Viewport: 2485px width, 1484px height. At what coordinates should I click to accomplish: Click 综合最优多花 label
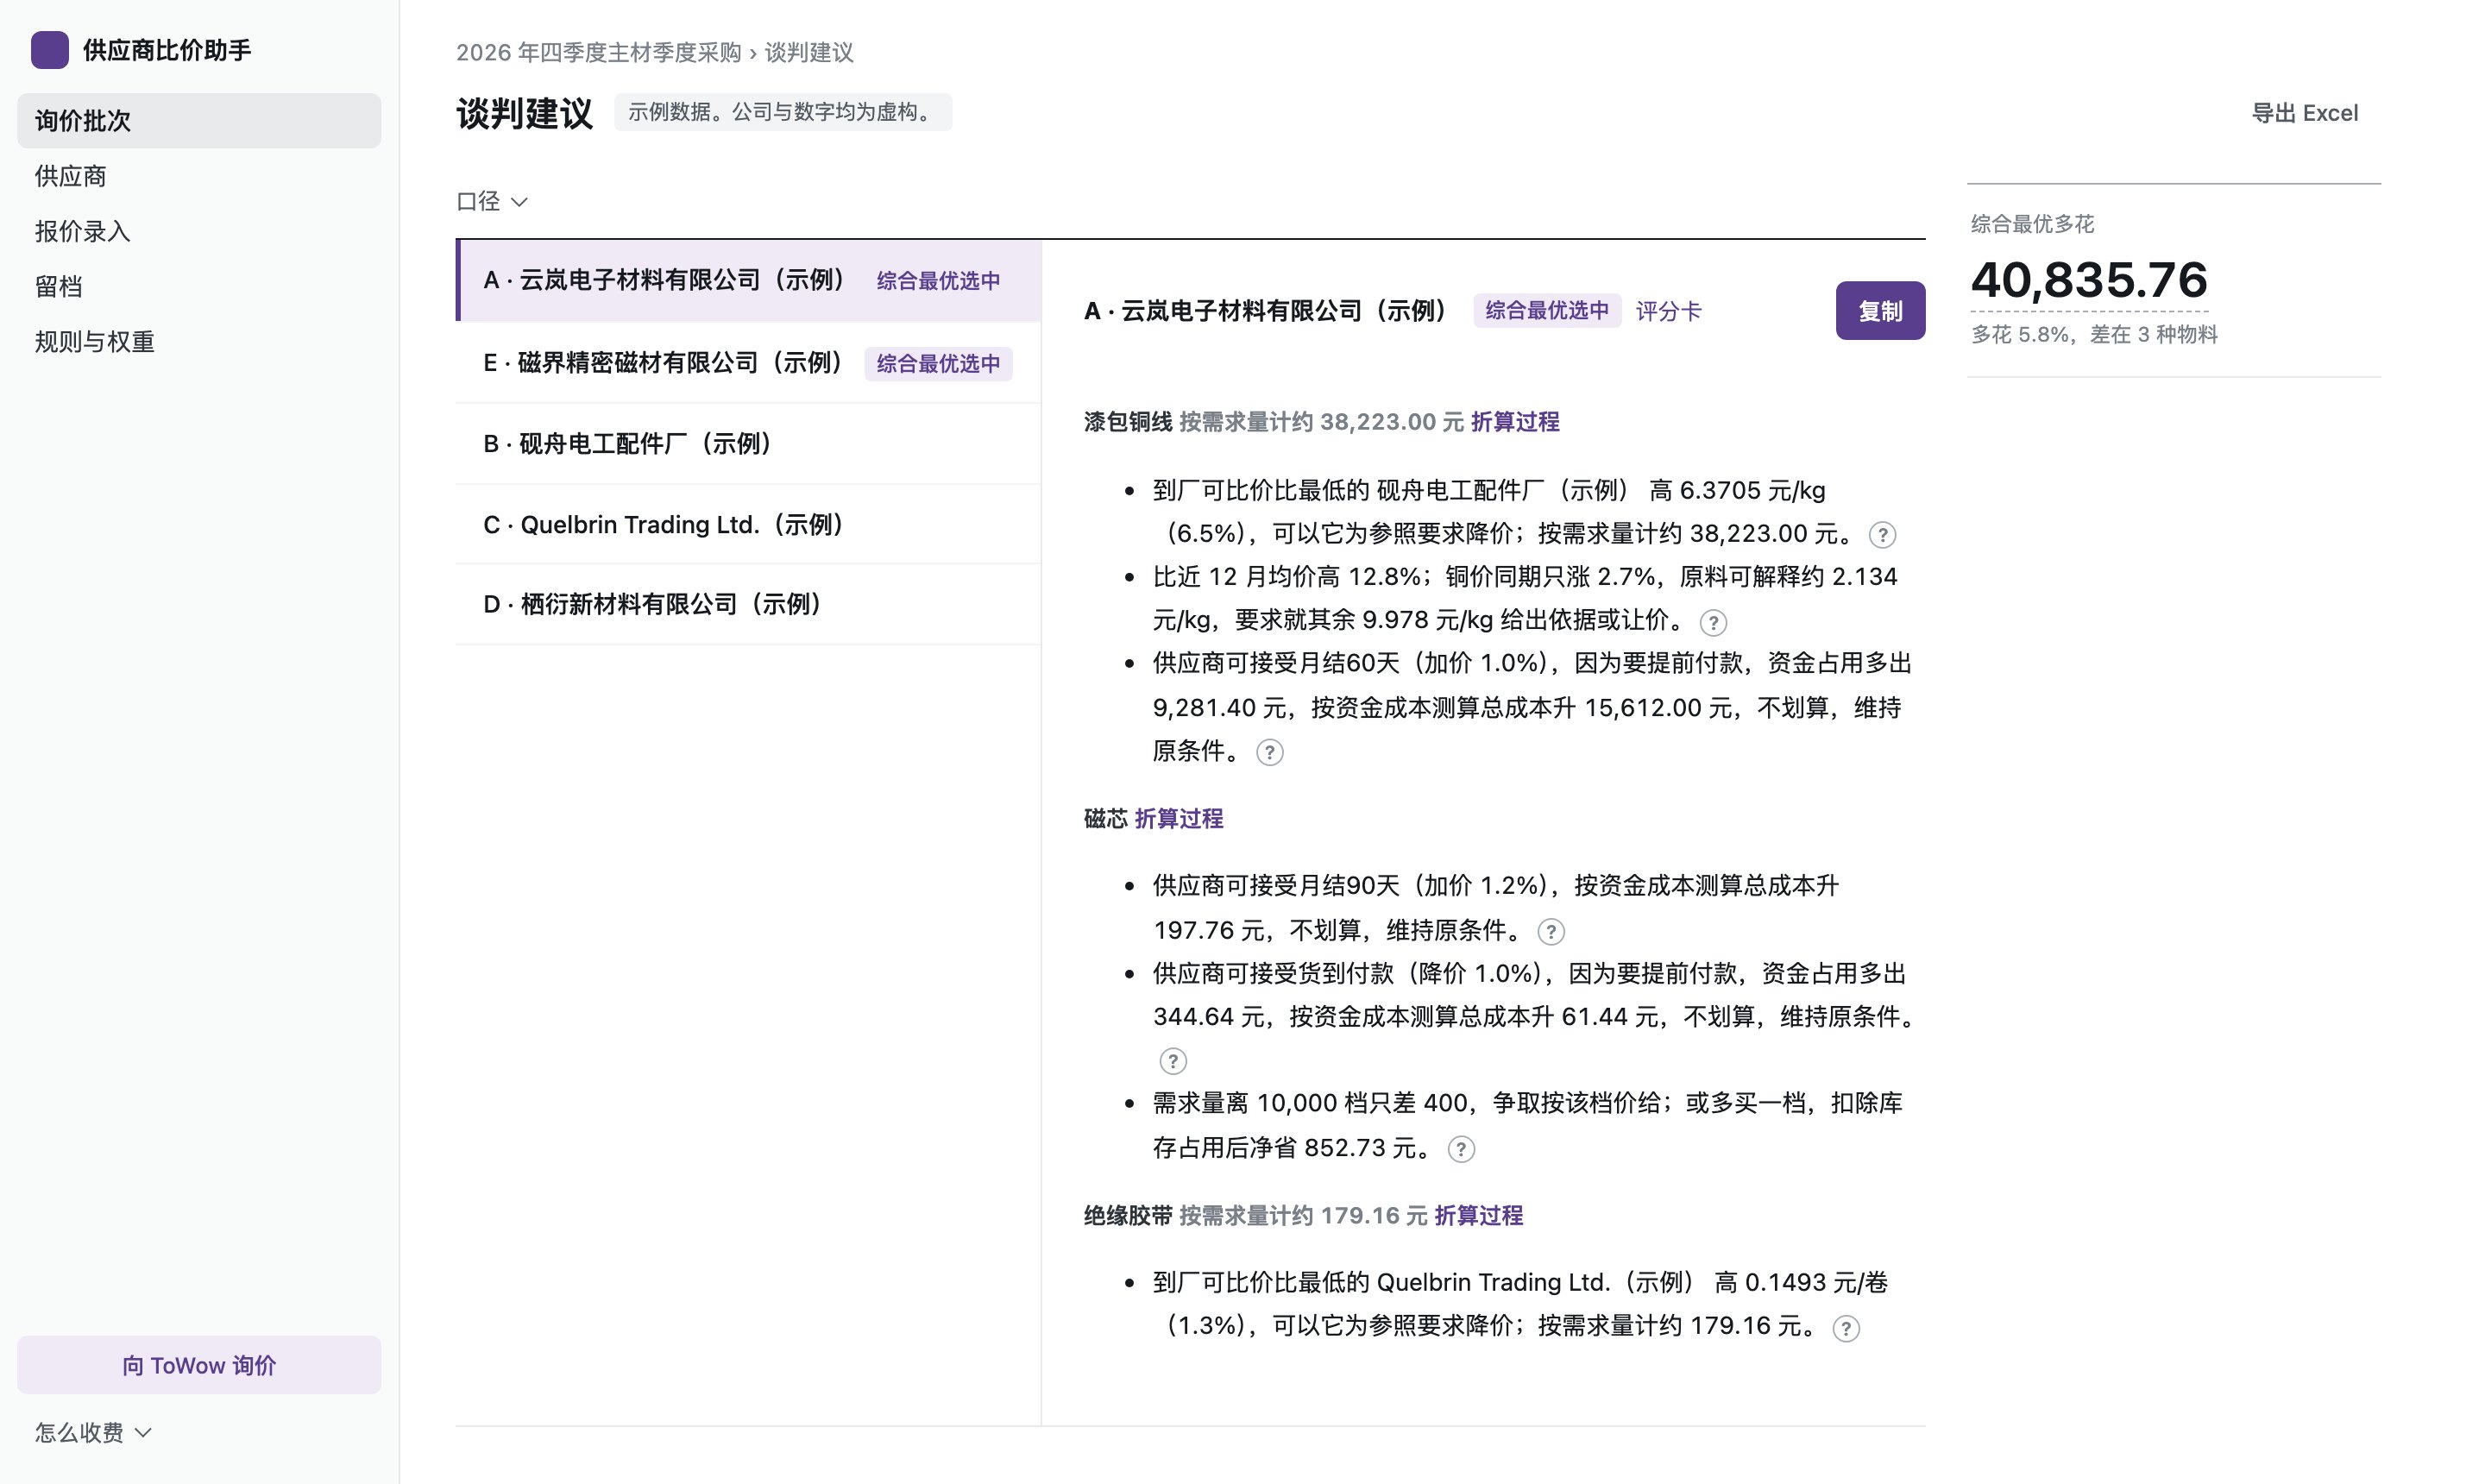[2031, 224]
